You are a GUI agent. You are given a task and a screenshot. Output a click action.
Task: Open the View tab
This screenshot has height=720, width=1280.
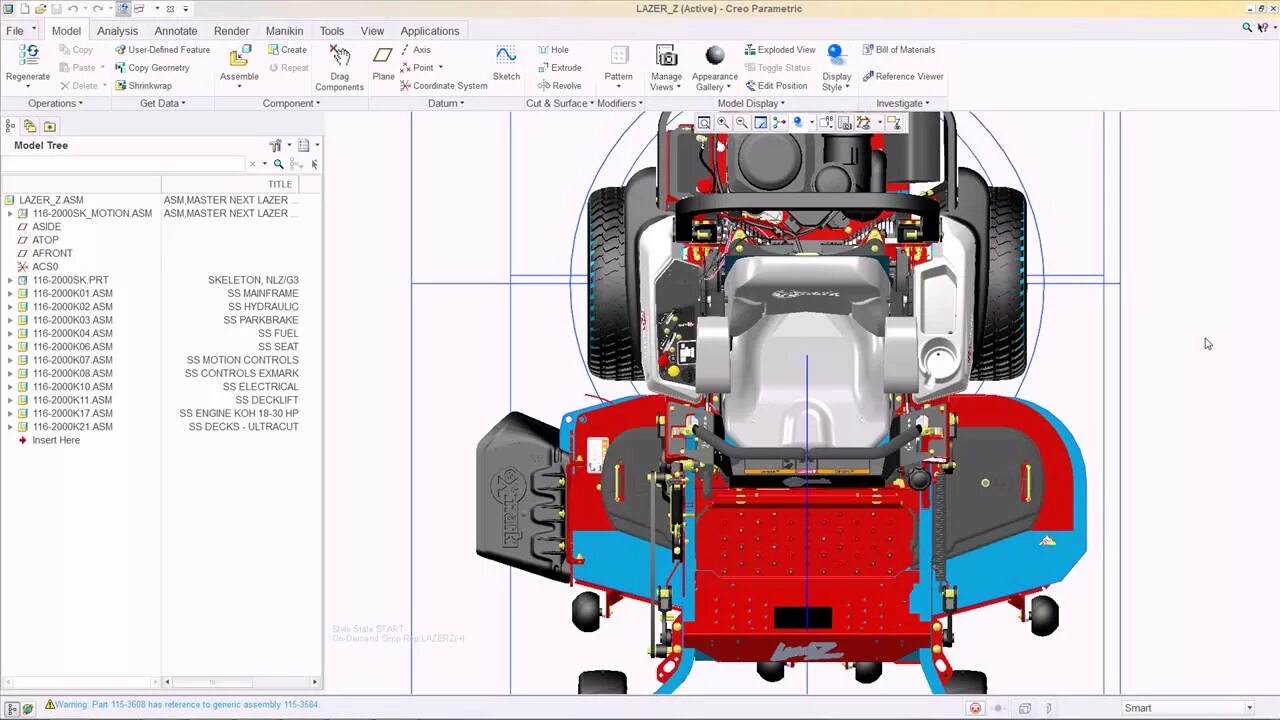[x=372, y=31]
